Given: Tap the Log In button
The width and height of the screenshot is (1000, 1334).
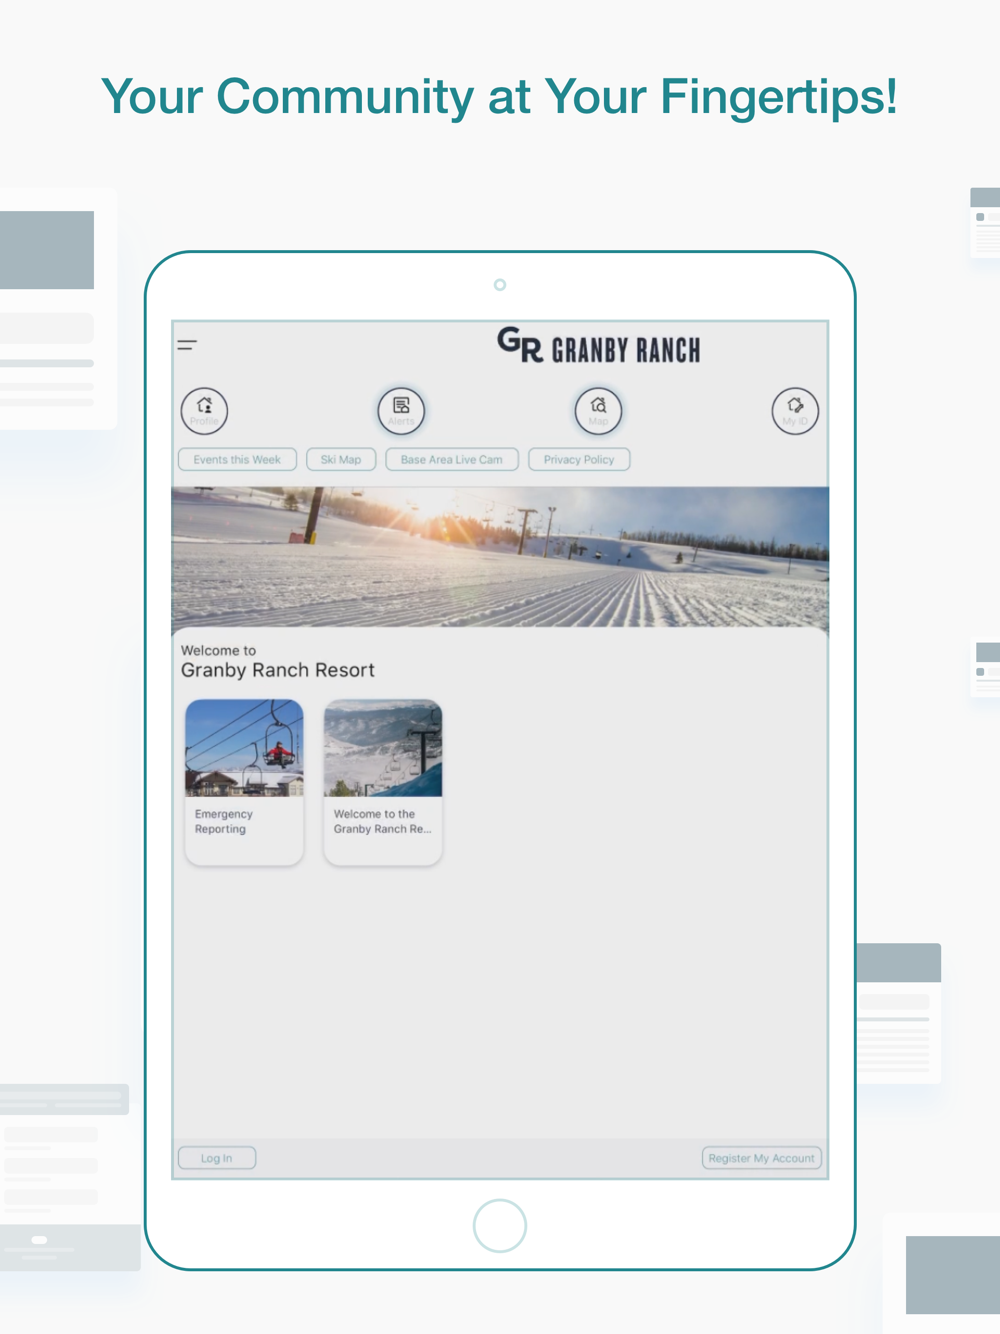Looking at the screenshot, I should pos(217,1158).
